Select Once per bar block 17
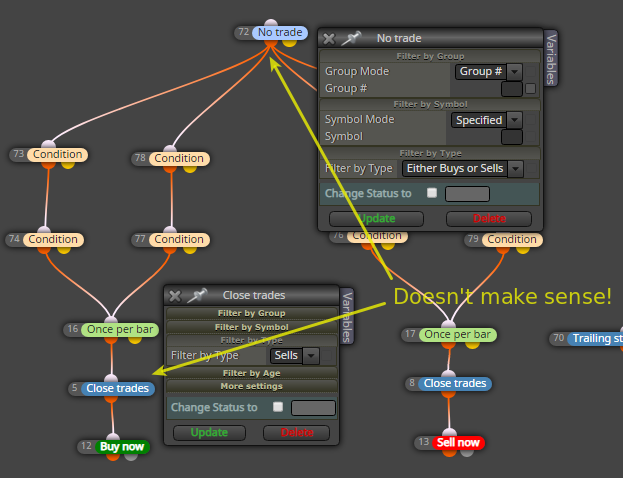 coord(457,335)
